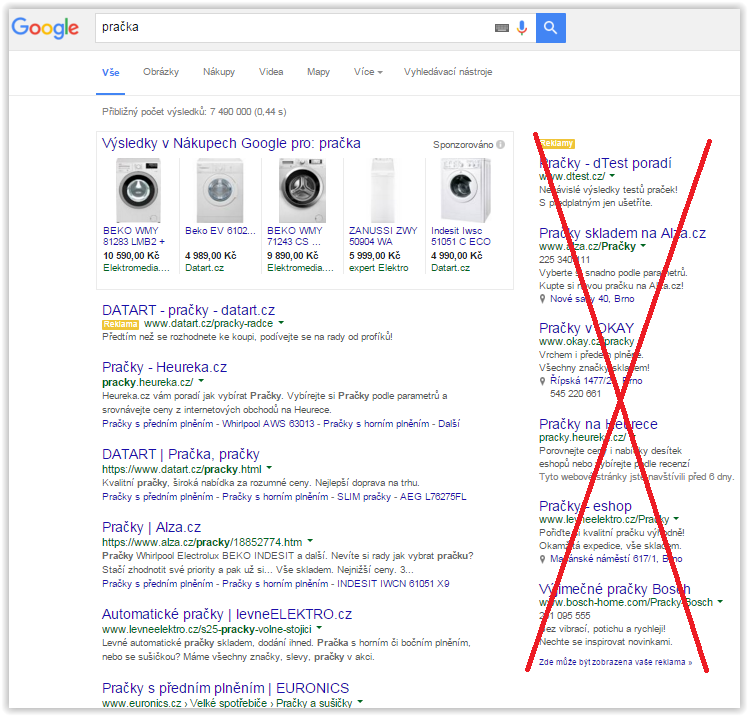
Task: Expand arrow next to bosch-home.com/Pracky-Bosch
Action: tap(720, 602)
